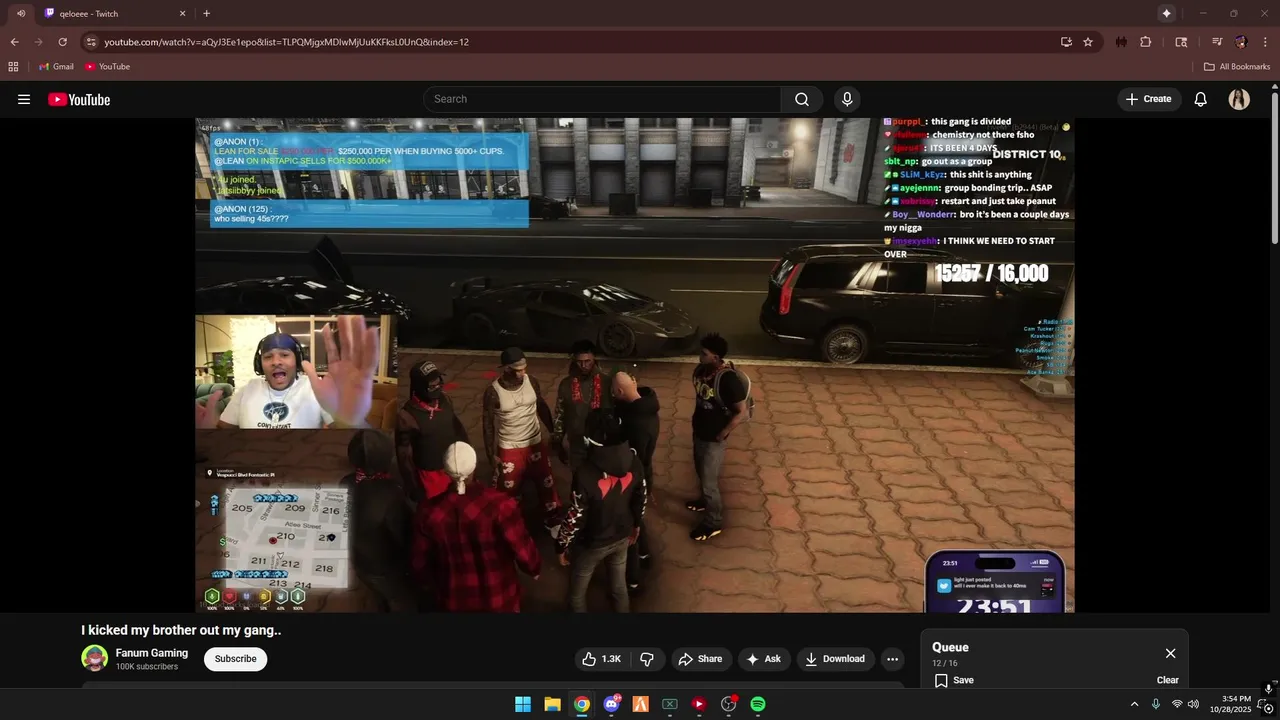
Task: Subscribe to Fanum Gaming
Action: [x=235, y=659]
